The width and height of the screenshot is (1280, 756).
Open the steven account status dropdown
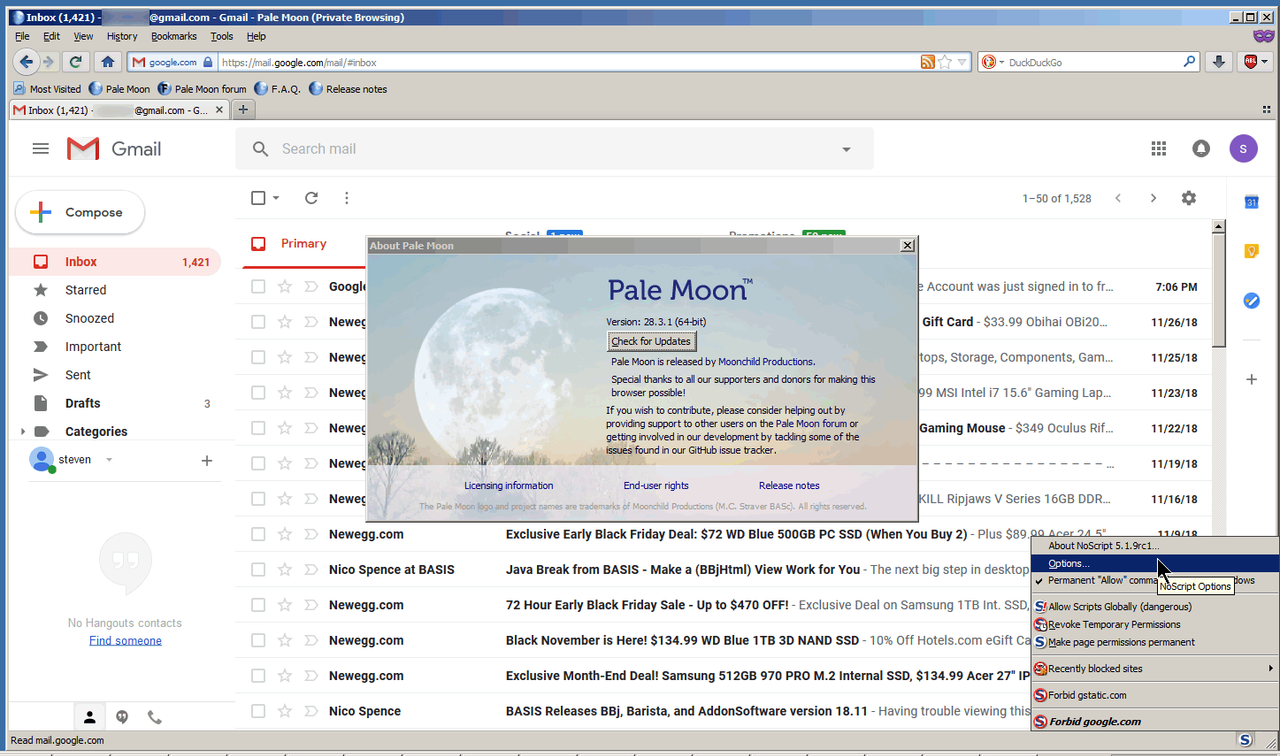point(109,460)
